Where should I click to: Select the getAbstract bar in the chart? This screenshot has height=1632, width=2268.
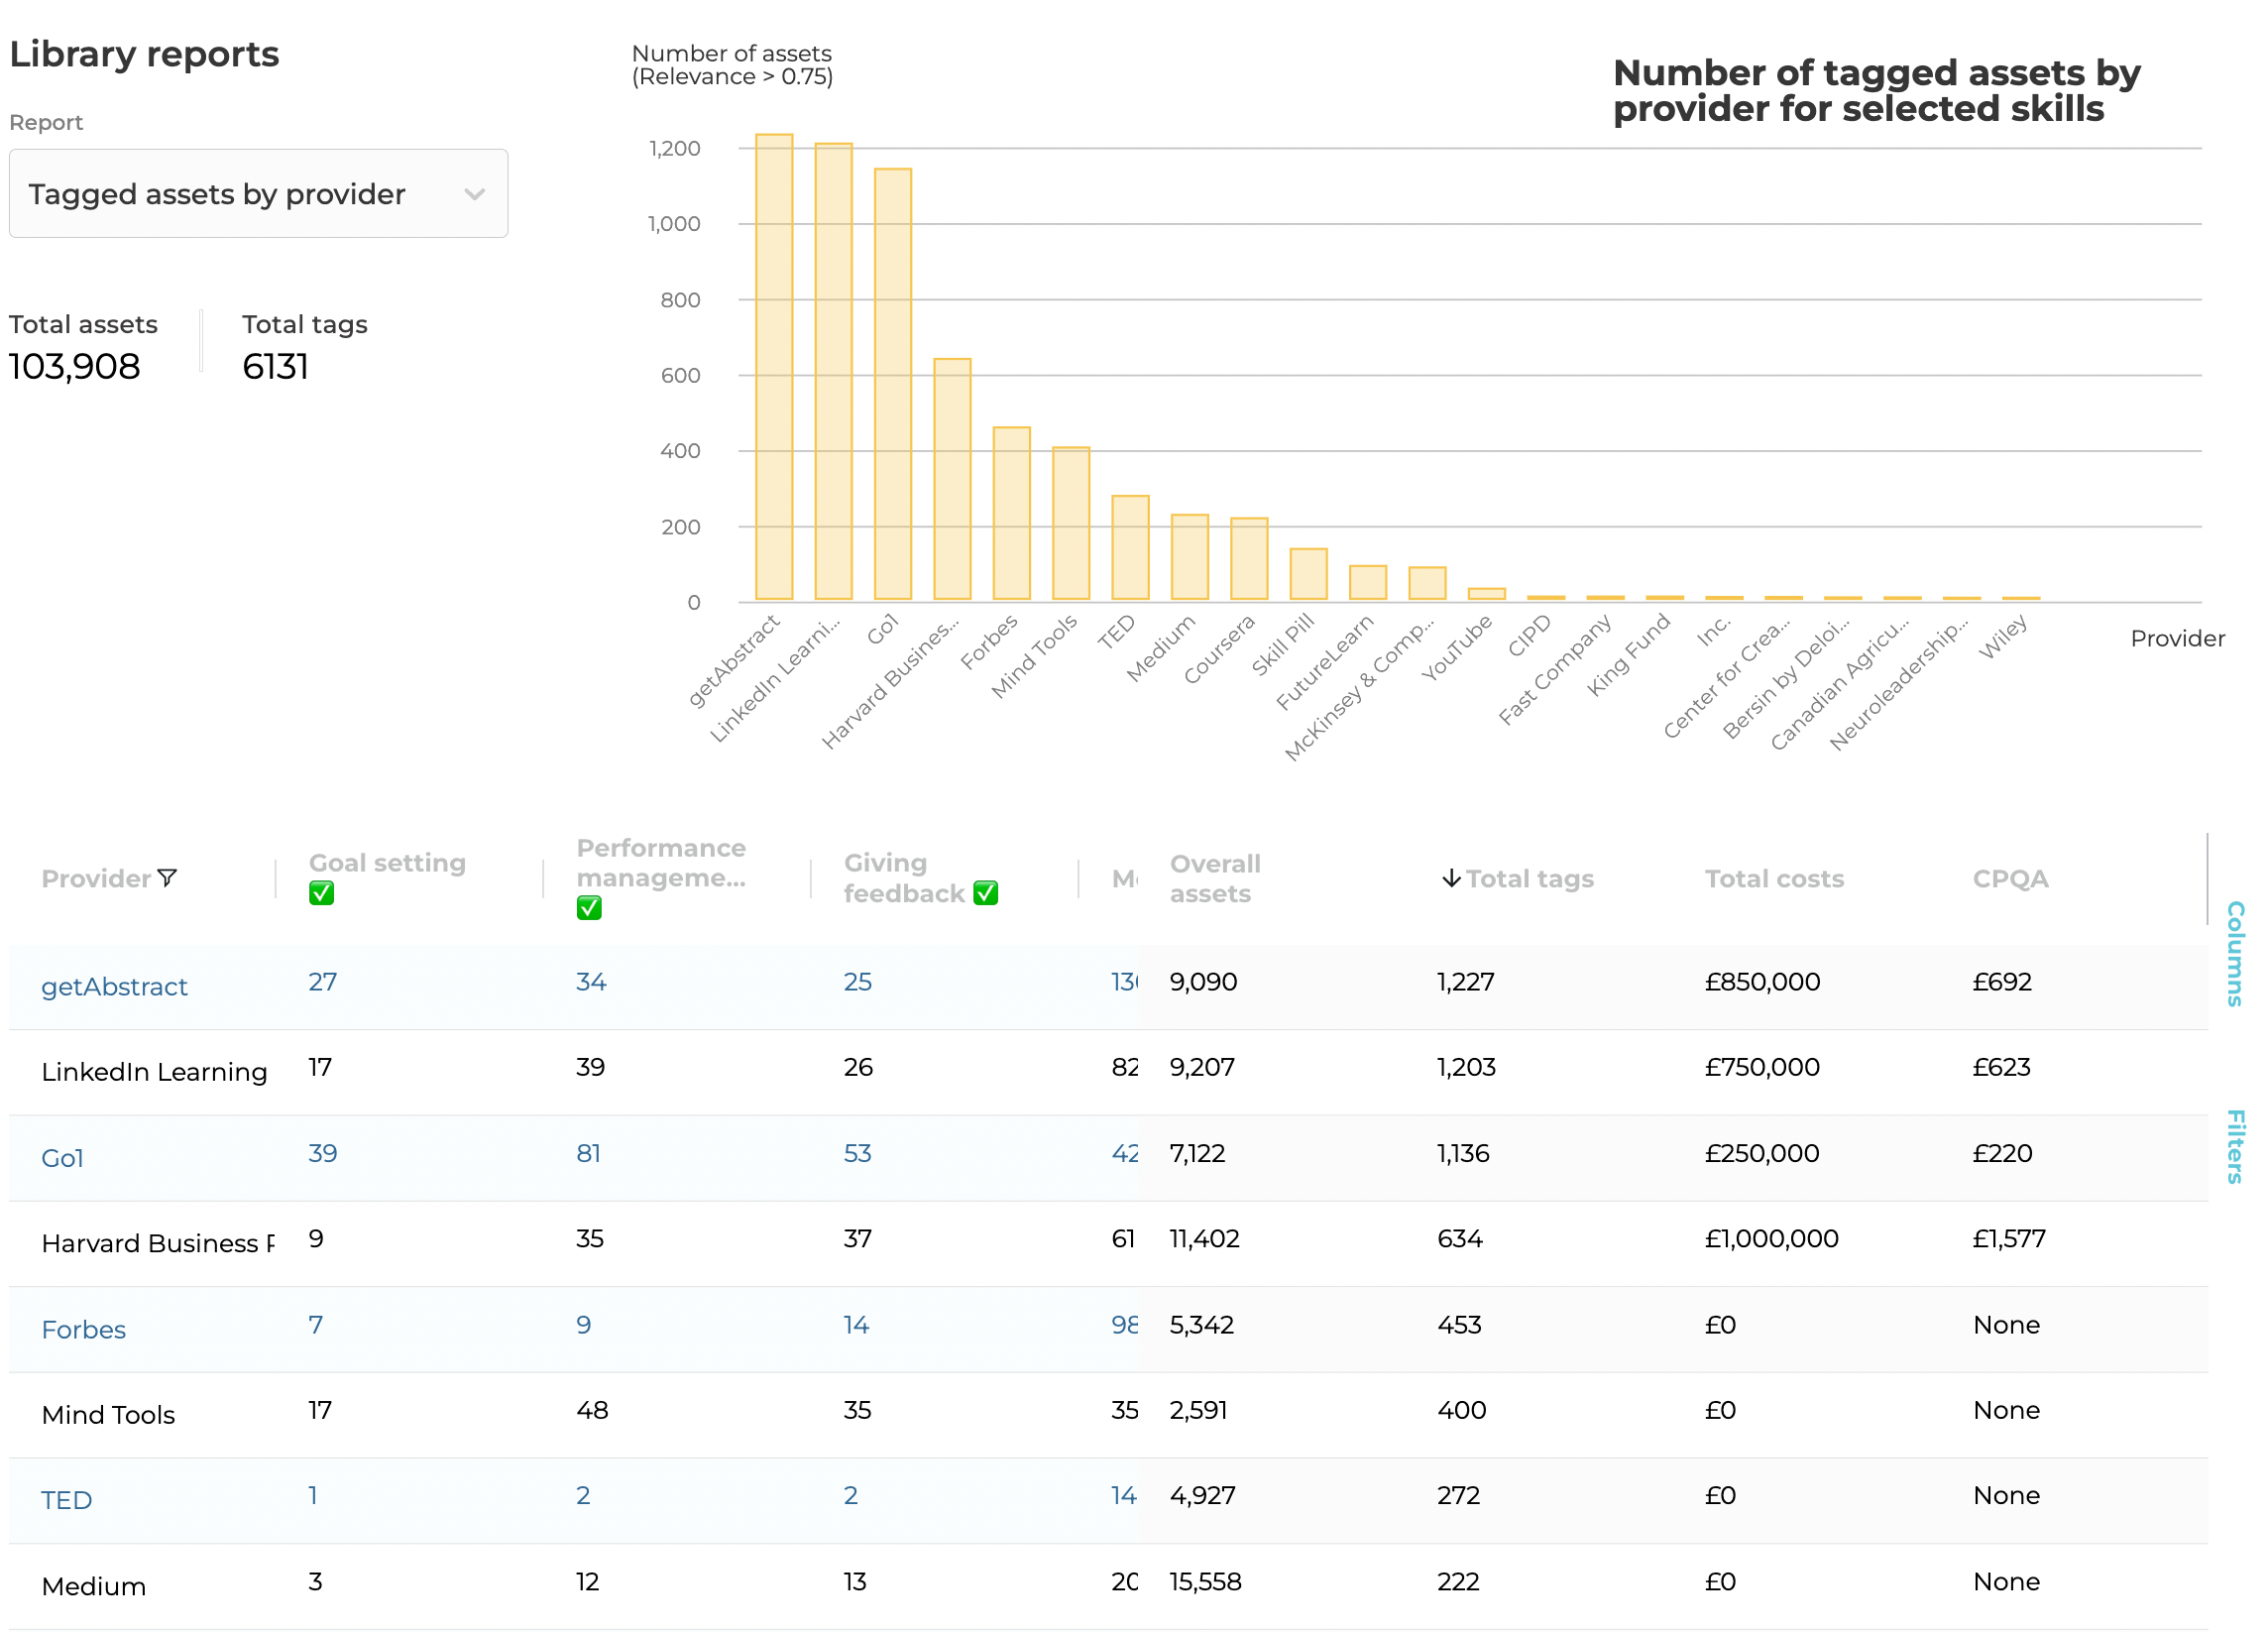(x=774, y=367)
